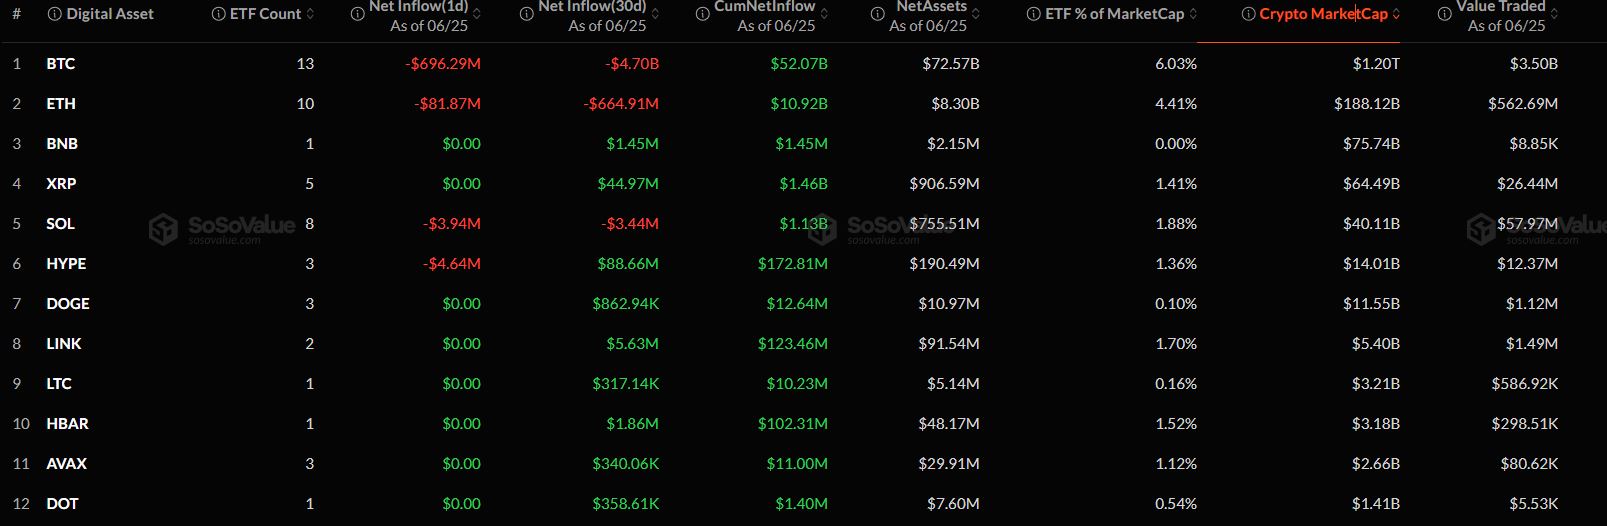Click HYPE cumulative inflow $172.81M

coord(793,263)
